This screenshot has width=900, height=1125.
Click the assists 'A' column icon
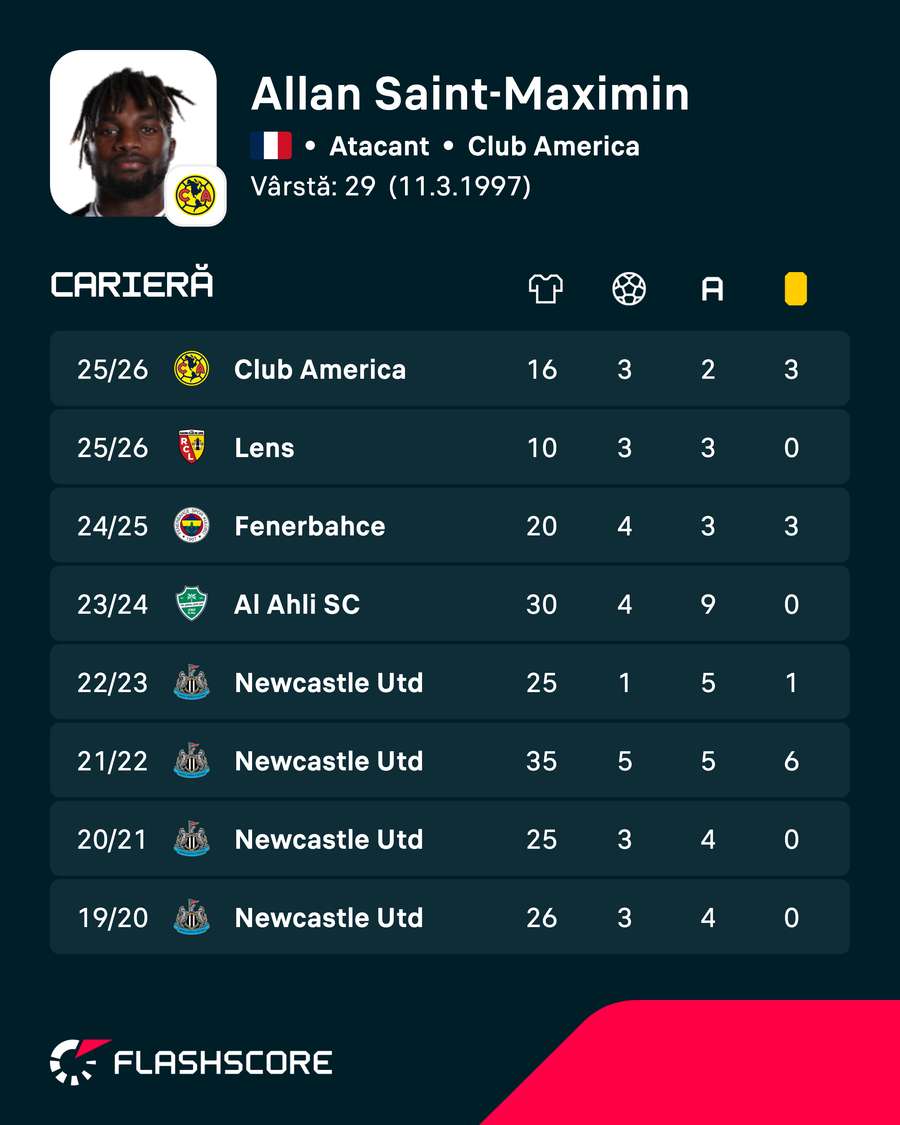[712, 289]
